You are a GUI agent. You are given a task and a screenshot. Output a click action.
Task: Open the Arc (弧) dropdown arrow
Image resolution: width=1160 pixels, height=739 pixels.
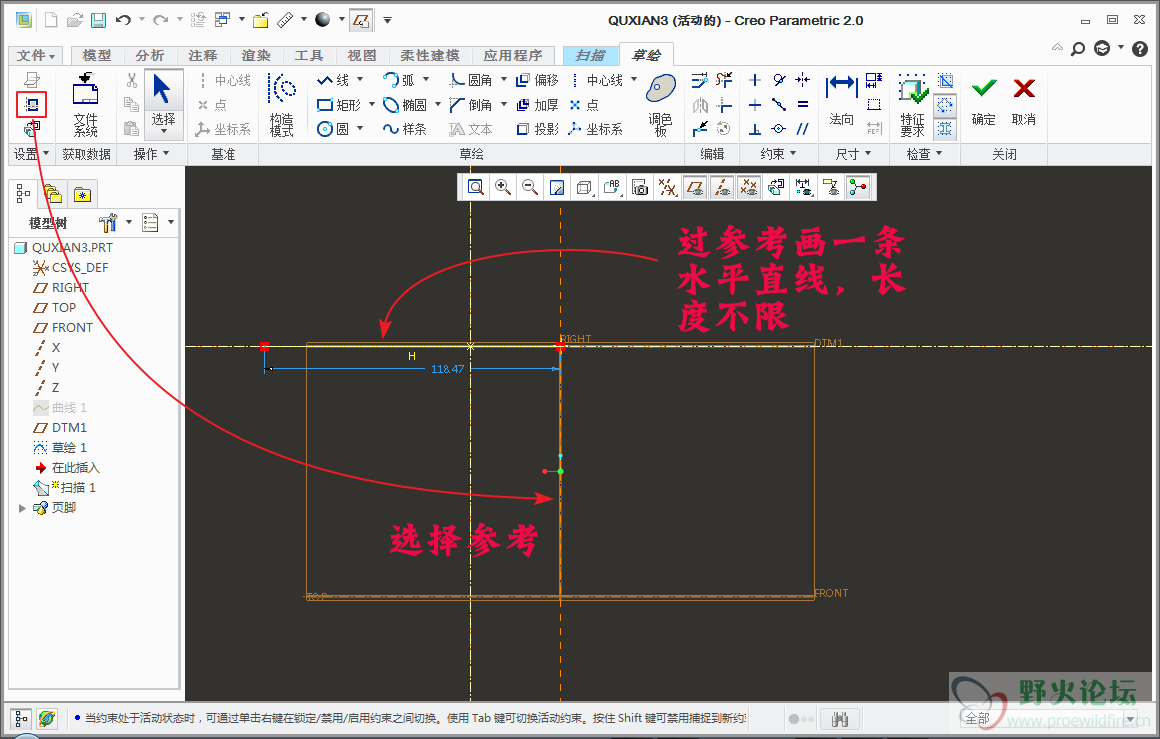click(x=426, y=79)
